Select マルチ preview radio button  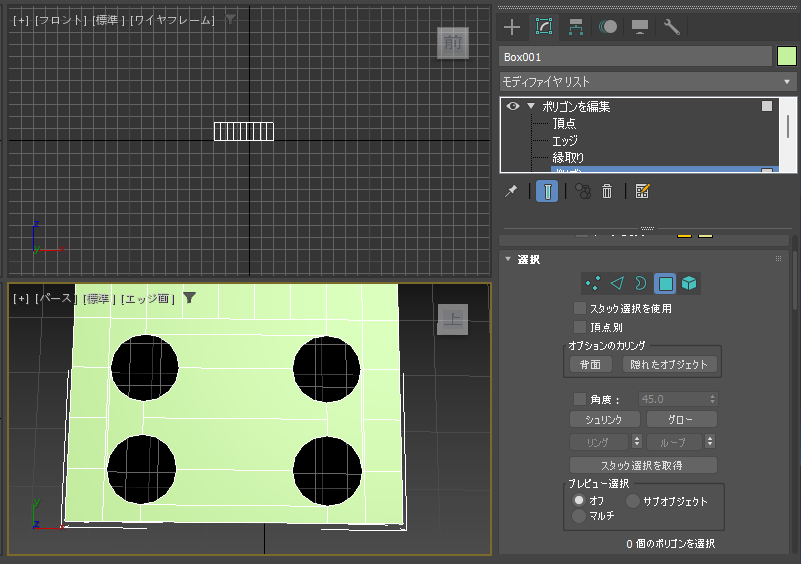click(579, 515)
